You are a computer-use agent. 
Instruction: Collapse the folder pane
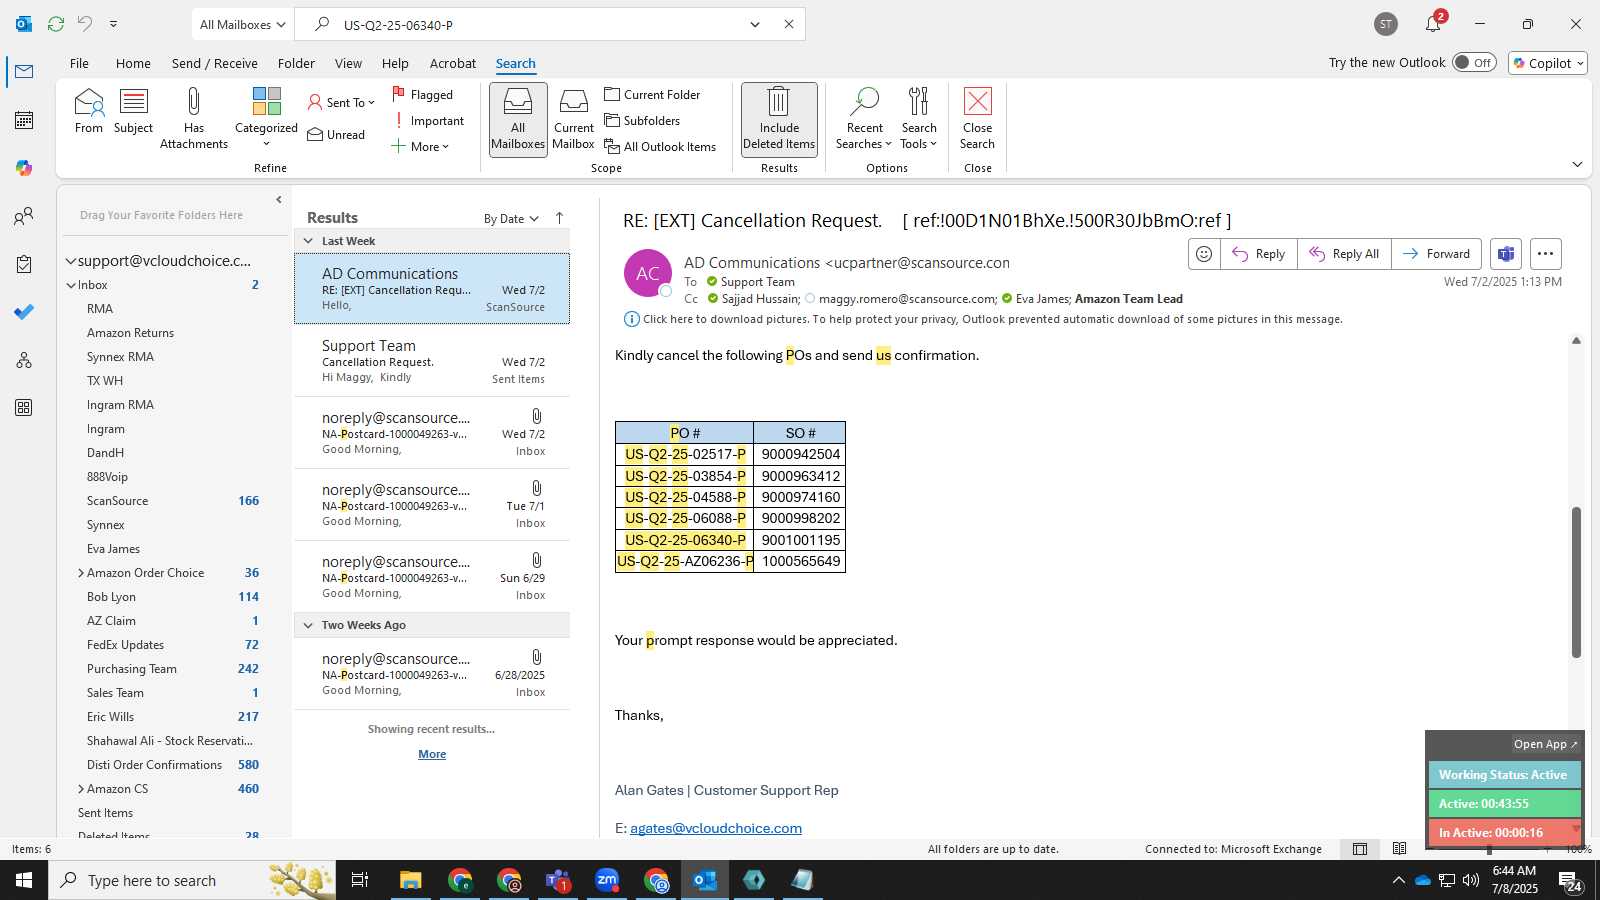point(279,200)
